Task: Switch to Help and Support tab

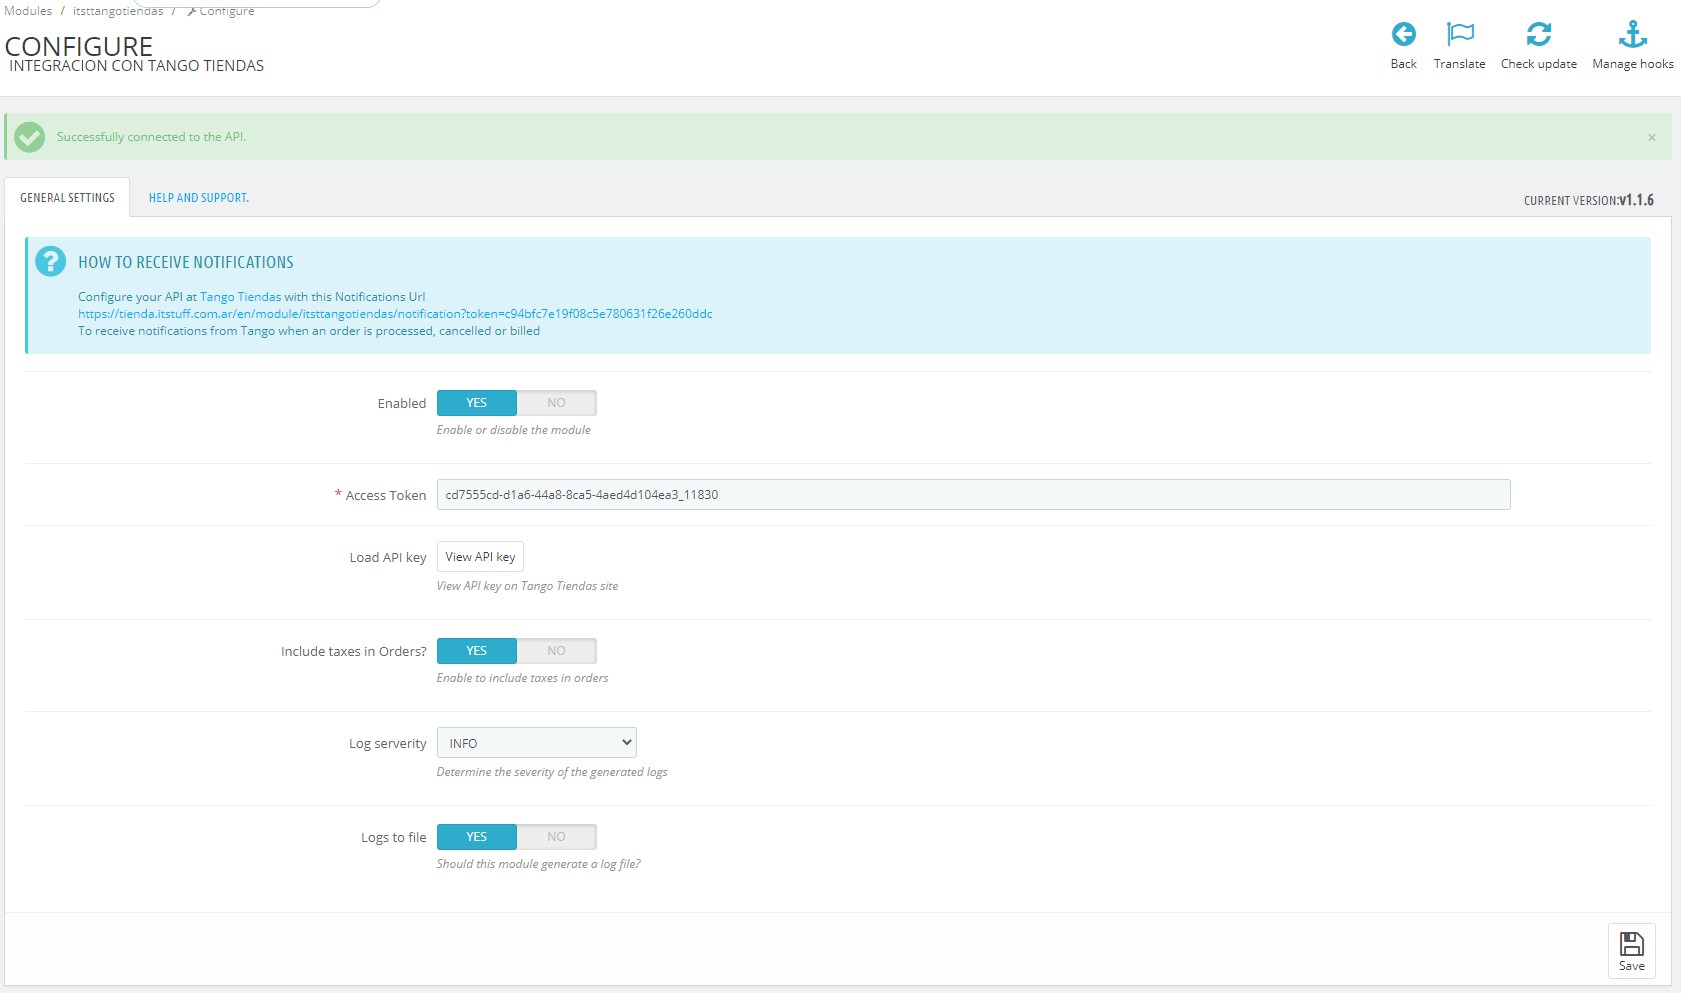Action: (x=198, y=198)
